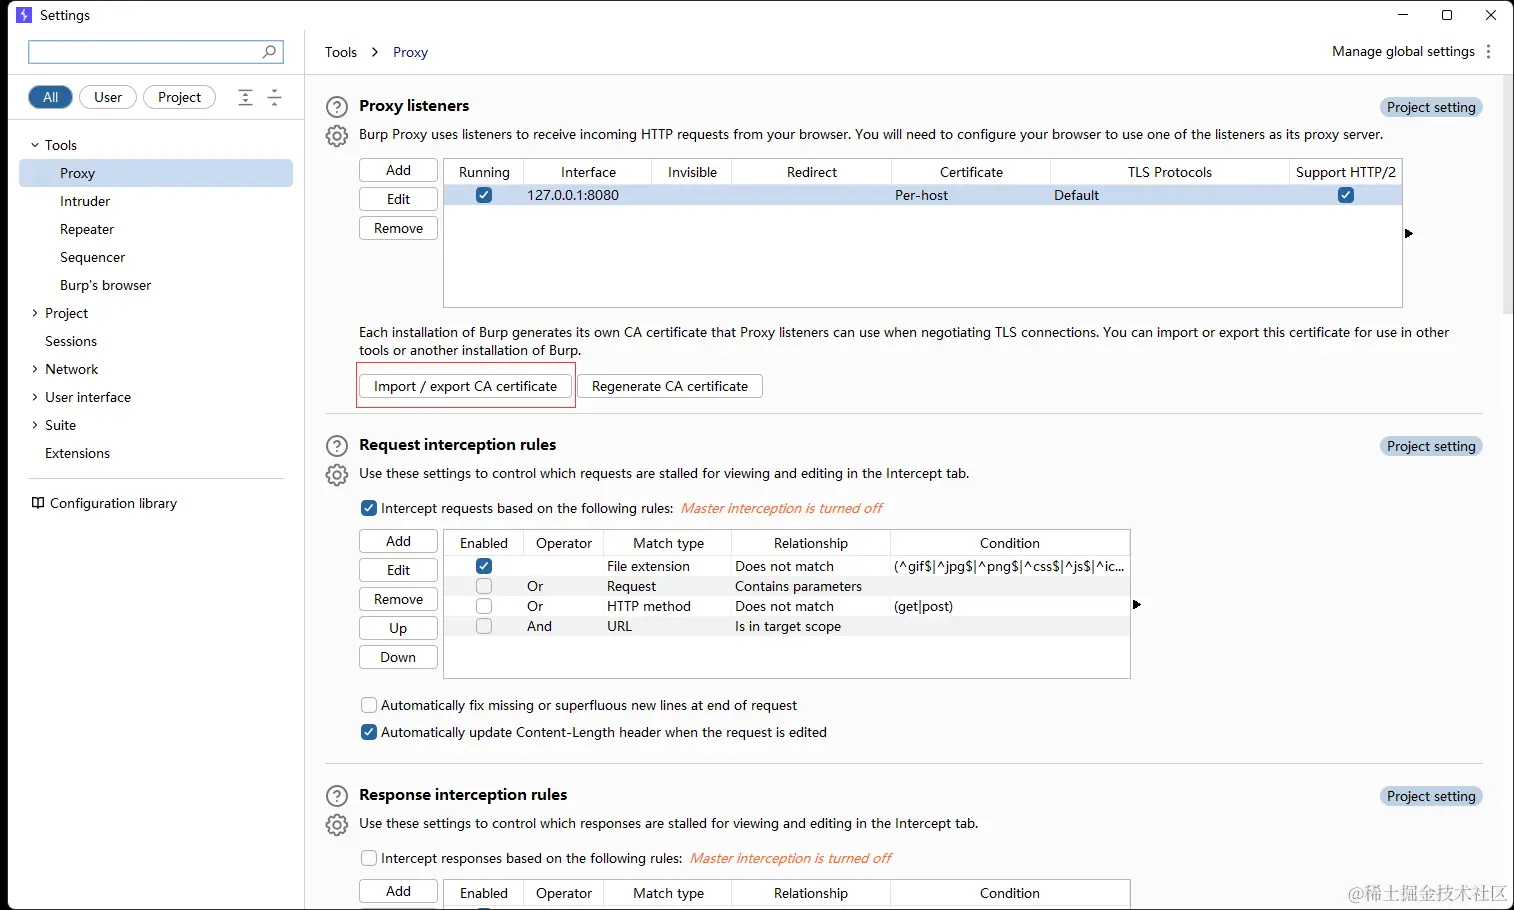The width and height of the screenshot is (1514, 910).
Task: Click Manage global settings
Action: (1403, 51)
